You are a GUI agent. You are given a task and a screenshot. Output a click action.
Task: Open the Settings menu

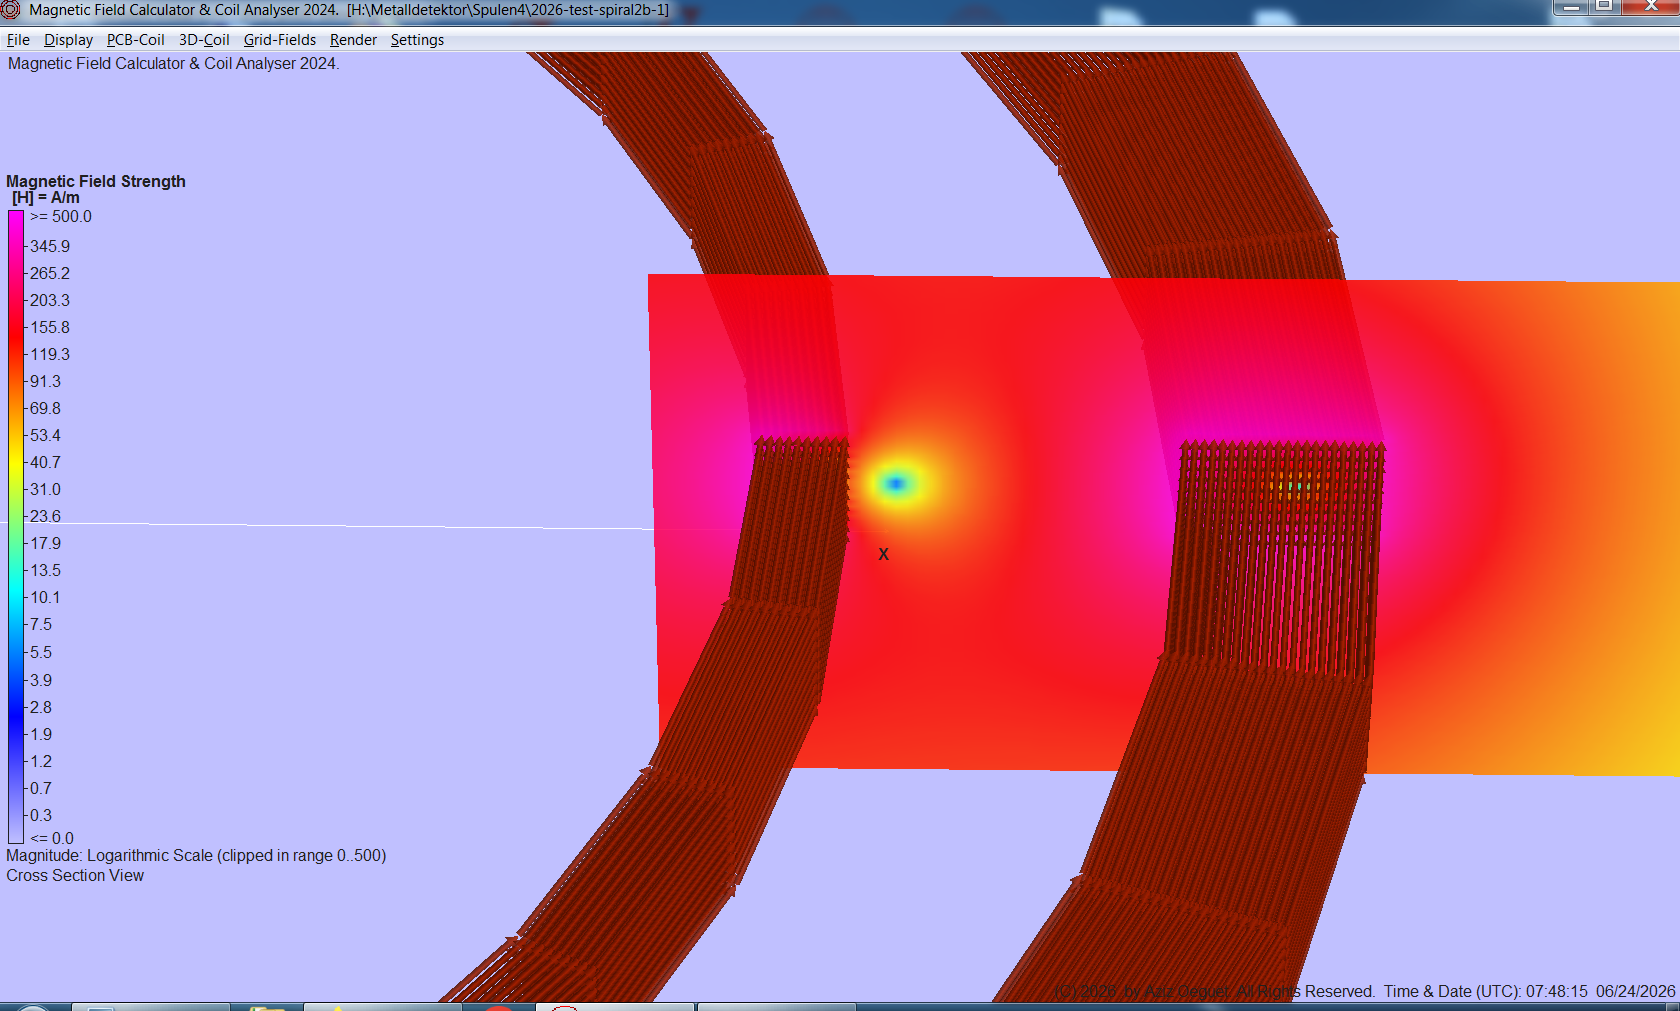click(x=417, y=40)
